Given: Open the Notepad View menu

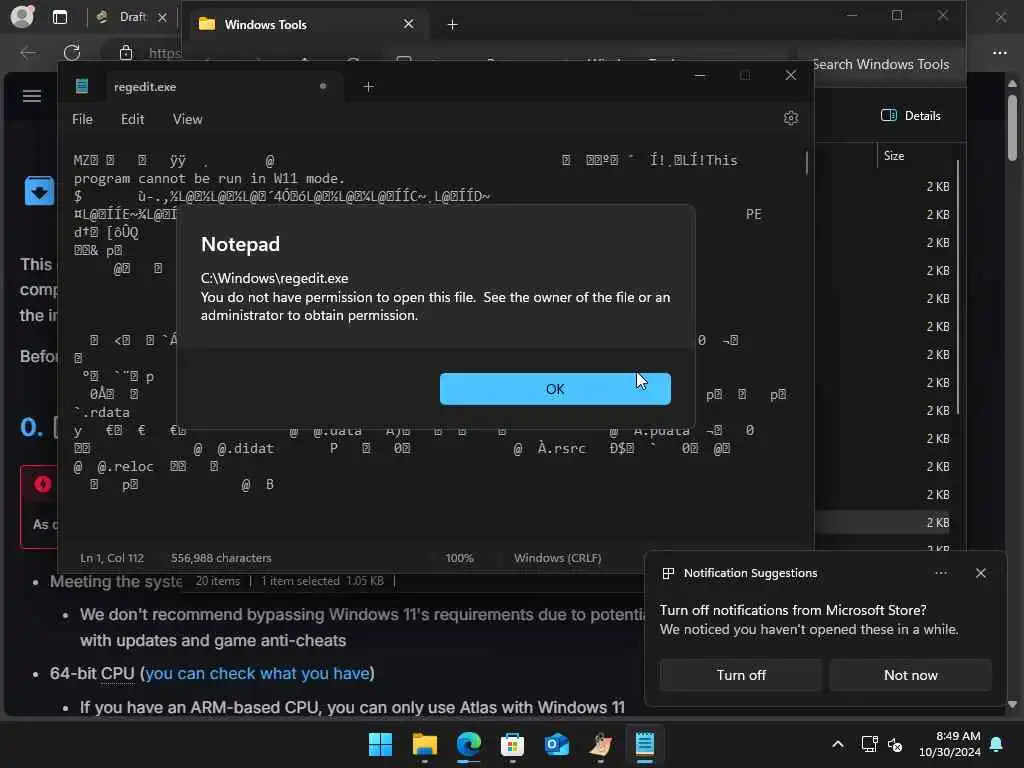Looking at the screenshot, I should [x=187, y=120].
